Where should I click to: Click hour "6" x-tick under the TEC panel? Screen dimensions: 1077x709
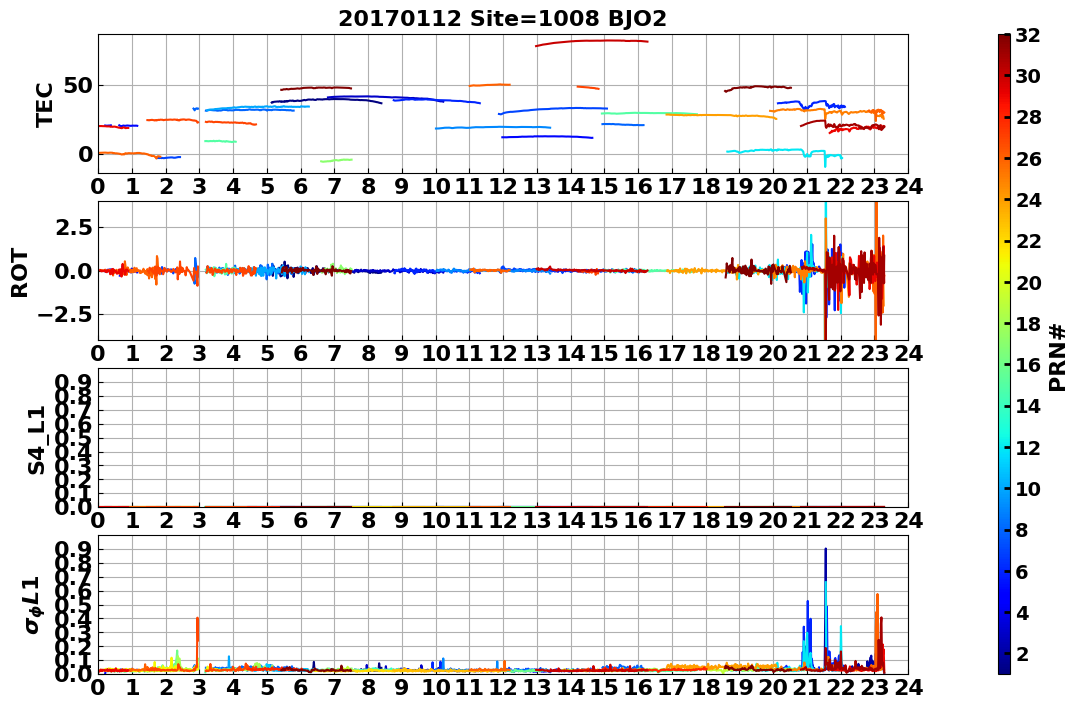pyautogui.click(x=300, y=186)
